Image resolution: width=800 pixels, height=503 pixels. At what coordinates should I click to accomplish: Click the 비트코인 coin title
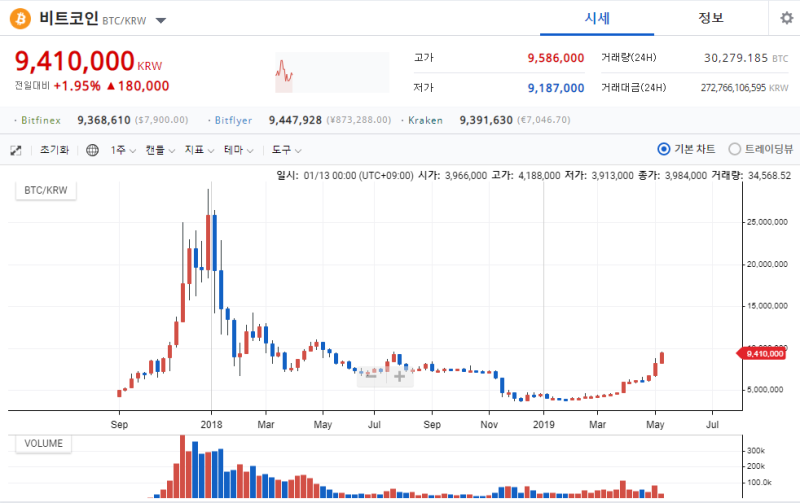click(x=69, y=18)
